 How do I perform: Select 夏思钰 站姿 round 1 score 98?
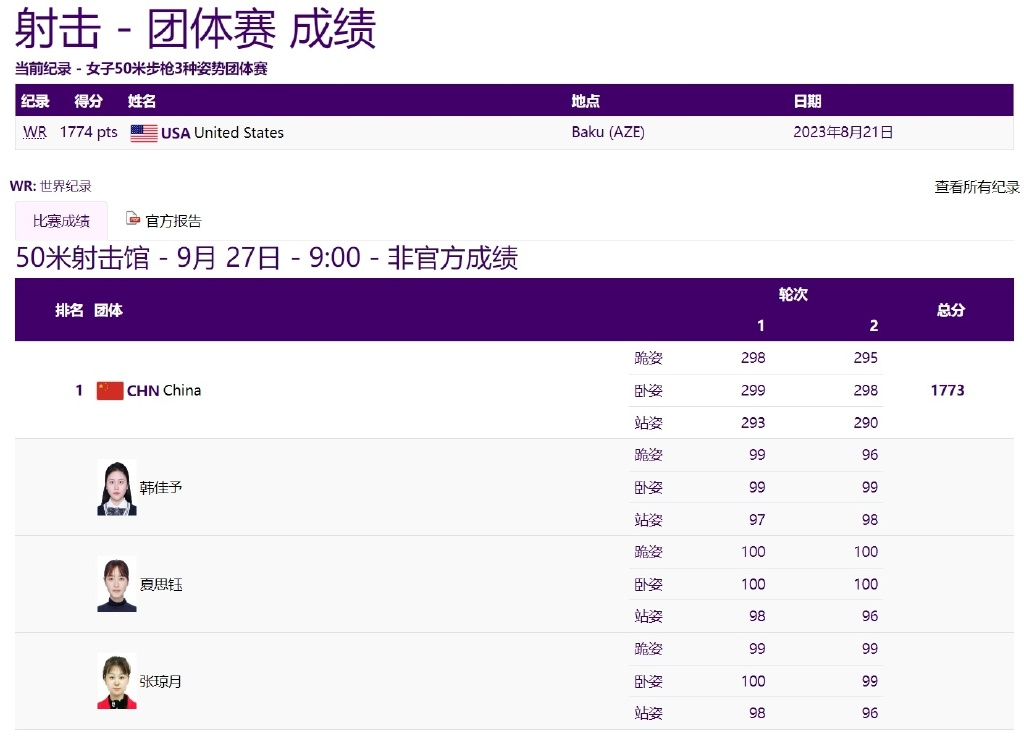click(x=757, y=616)
